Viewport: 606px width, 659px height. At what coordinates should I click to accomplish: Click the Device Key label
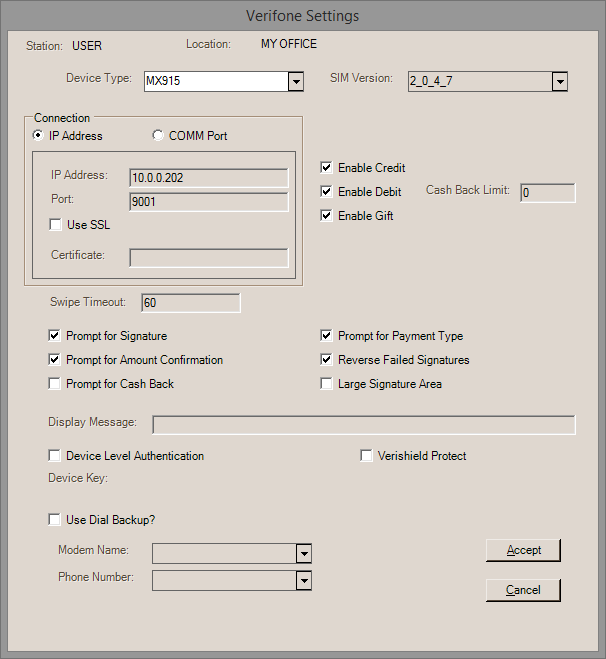tap(78, 478)
